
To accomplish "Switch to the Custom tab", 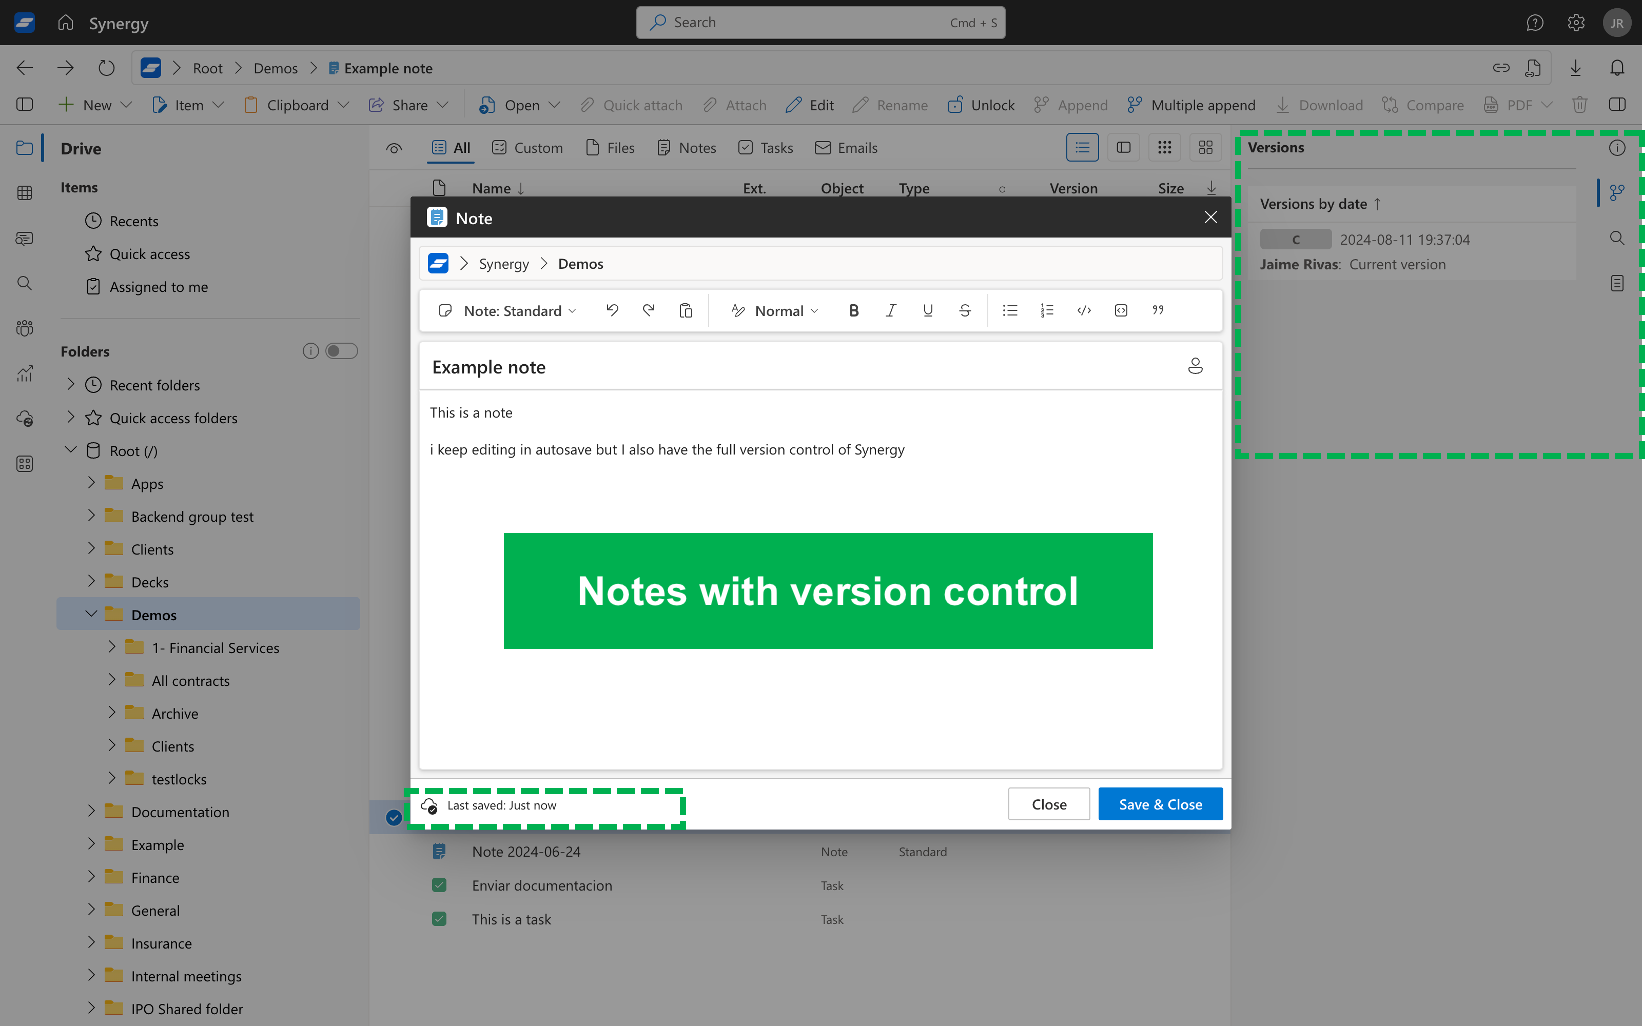I will click(x=528, y=148).
